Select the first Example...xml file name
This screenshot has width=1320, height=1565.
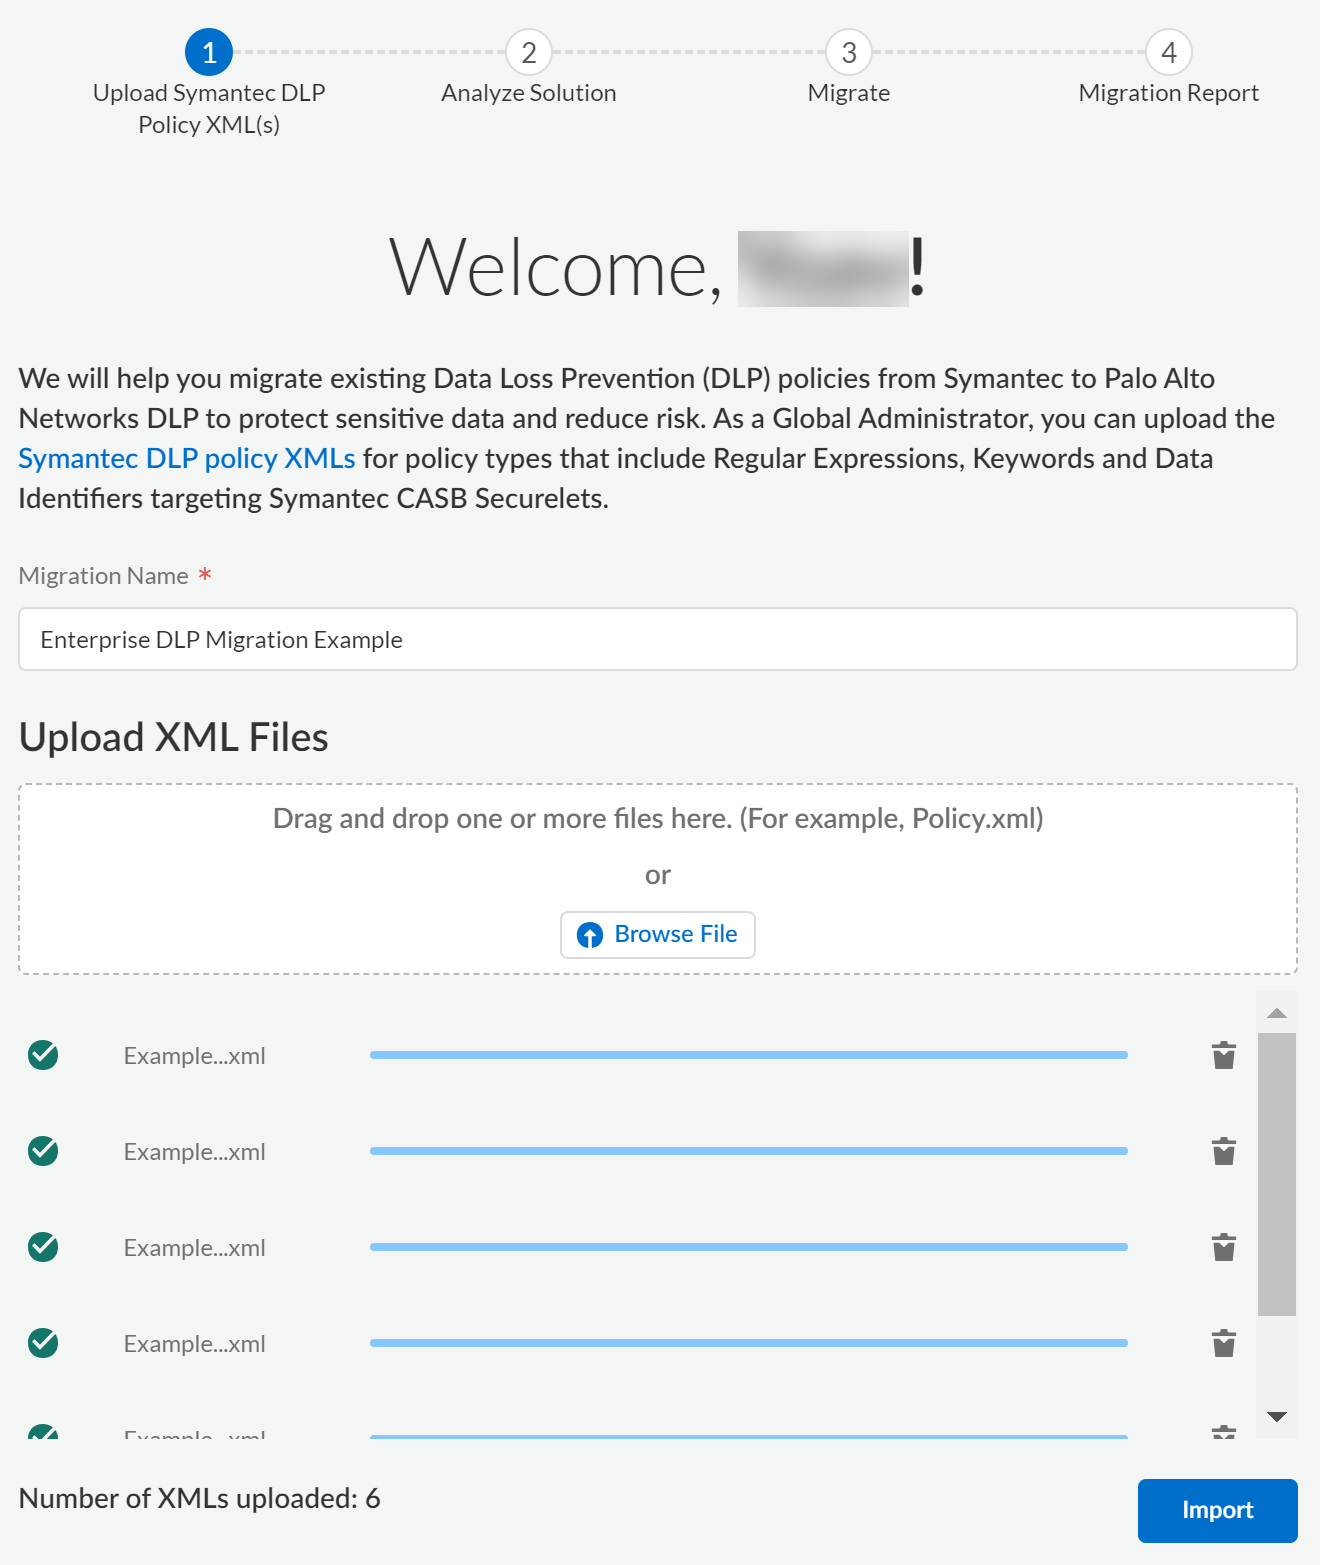tap(195, 1056)
